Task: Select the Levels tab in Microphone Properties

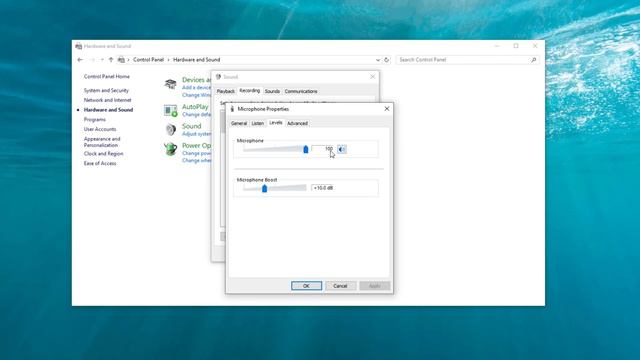Action: (x=276, y=122)
